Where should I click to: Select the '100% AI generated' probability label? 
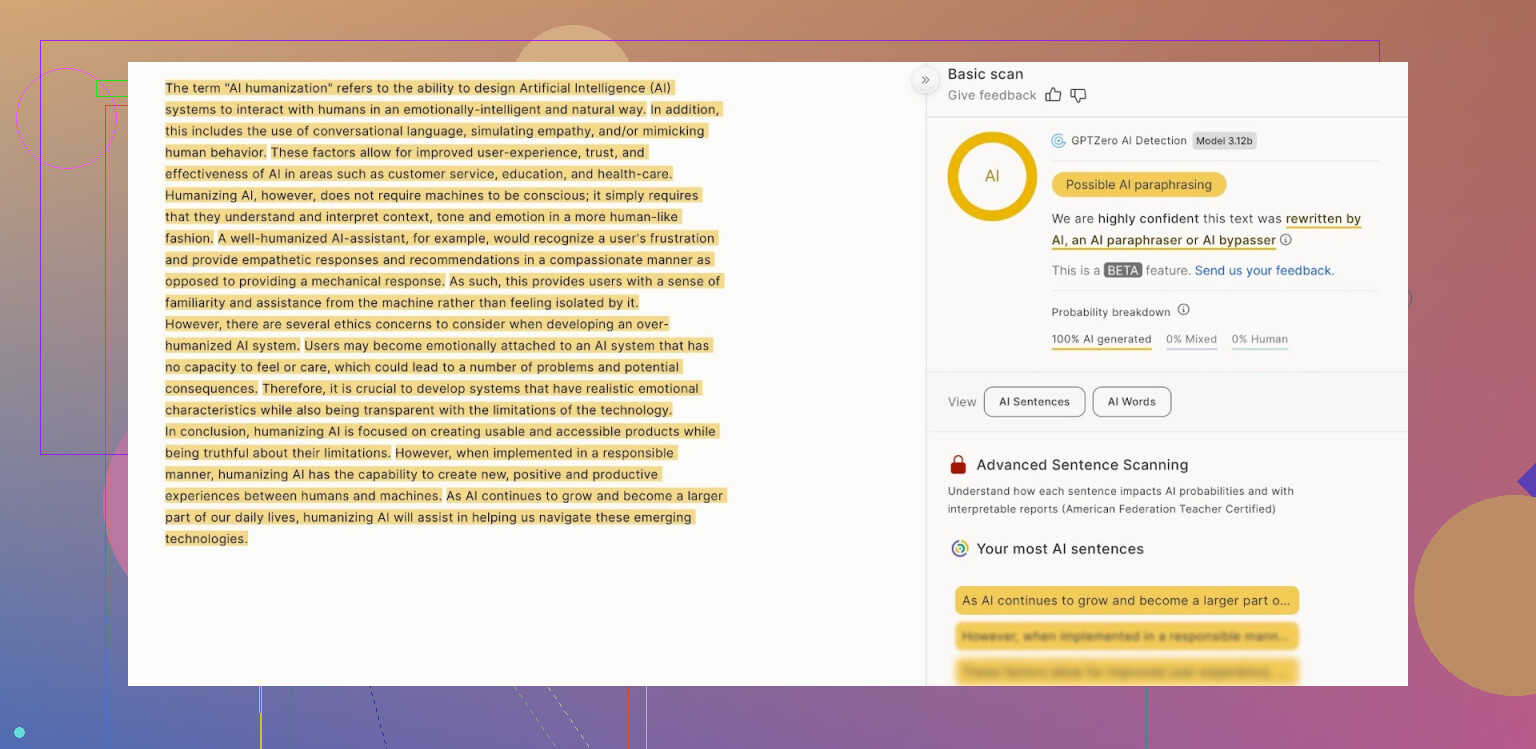tap(1101, 339)
